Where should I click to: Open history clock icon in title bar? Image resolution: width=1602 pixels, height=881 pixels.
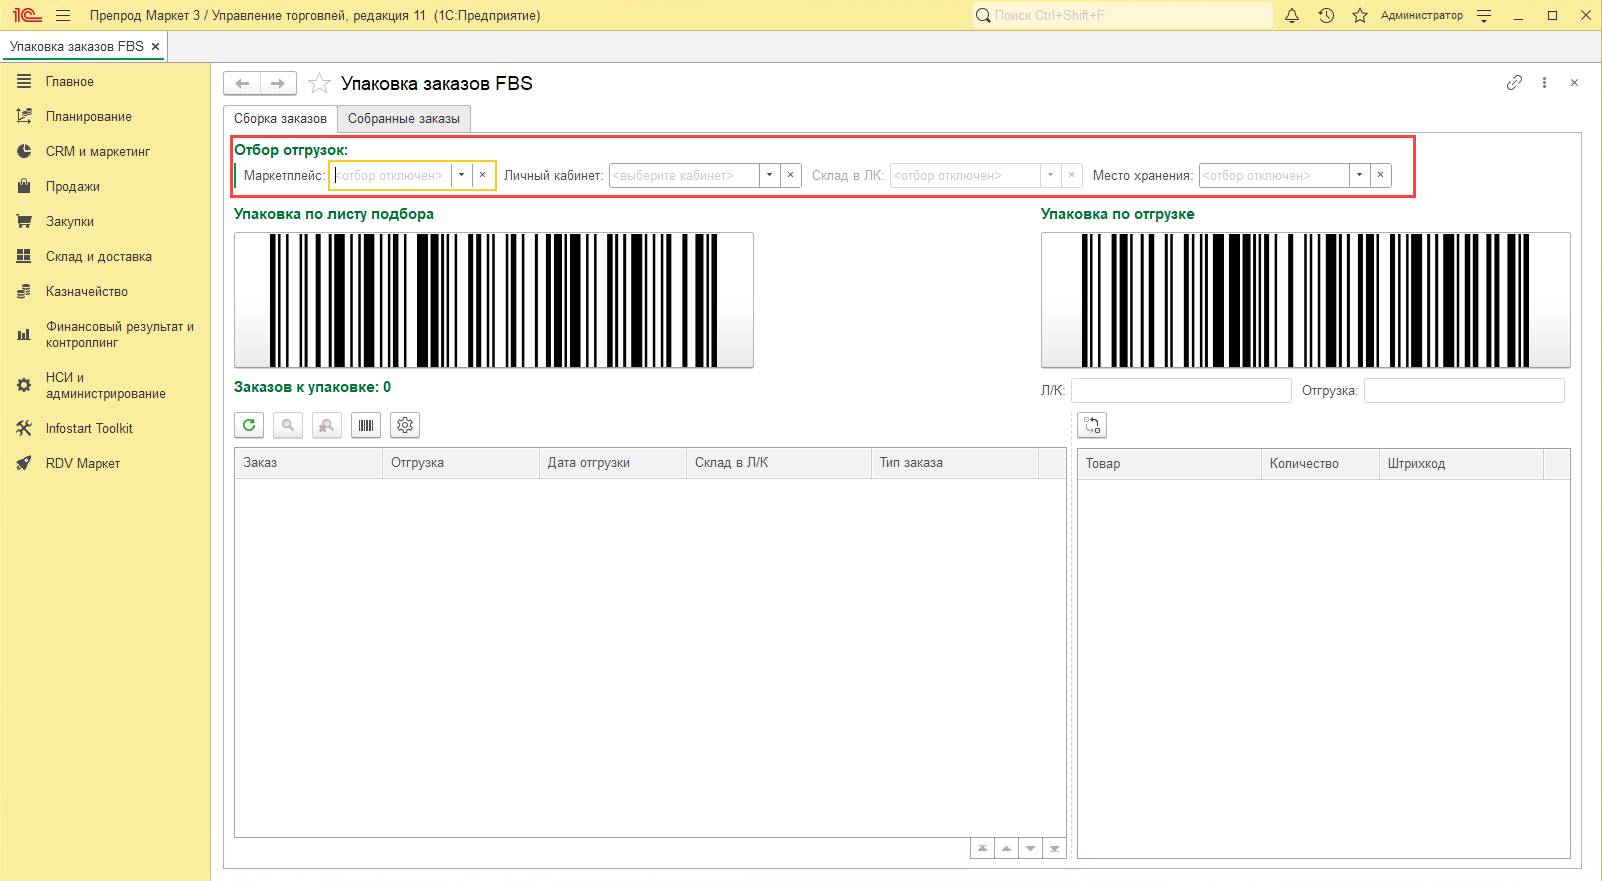tap(1326, 15)
